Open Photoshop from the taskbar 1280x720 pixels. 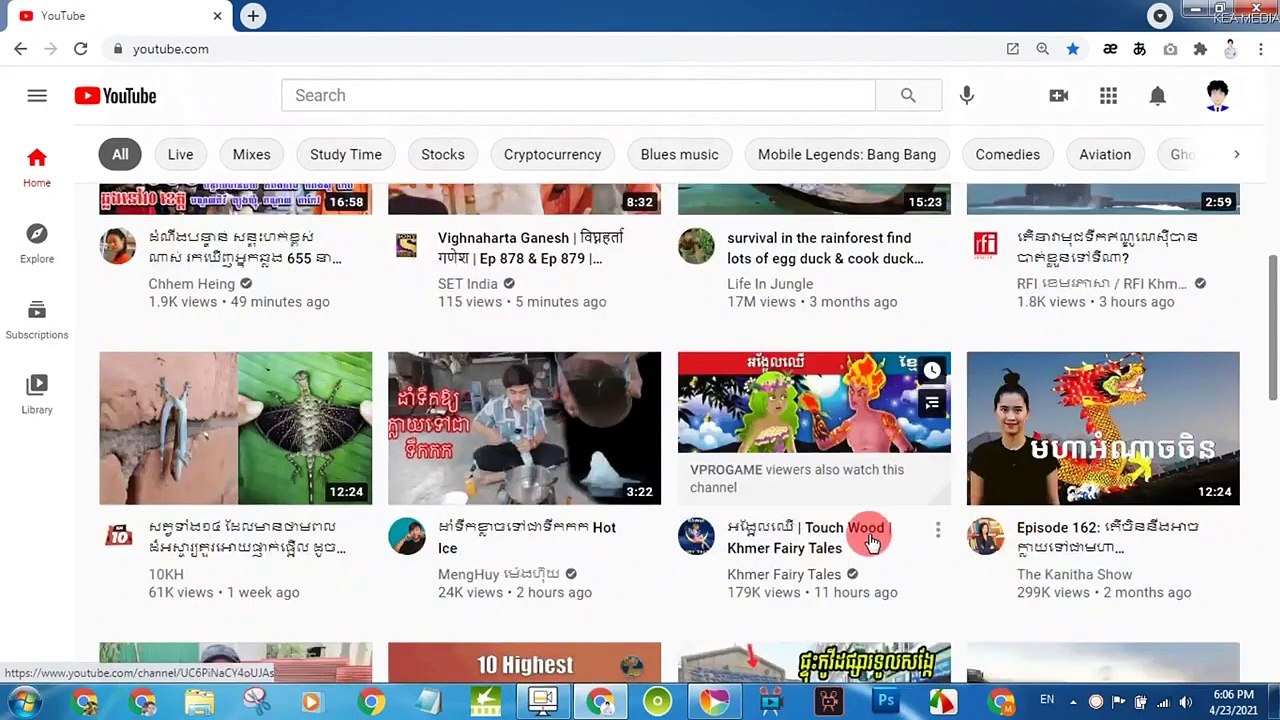tap(886, 701)
